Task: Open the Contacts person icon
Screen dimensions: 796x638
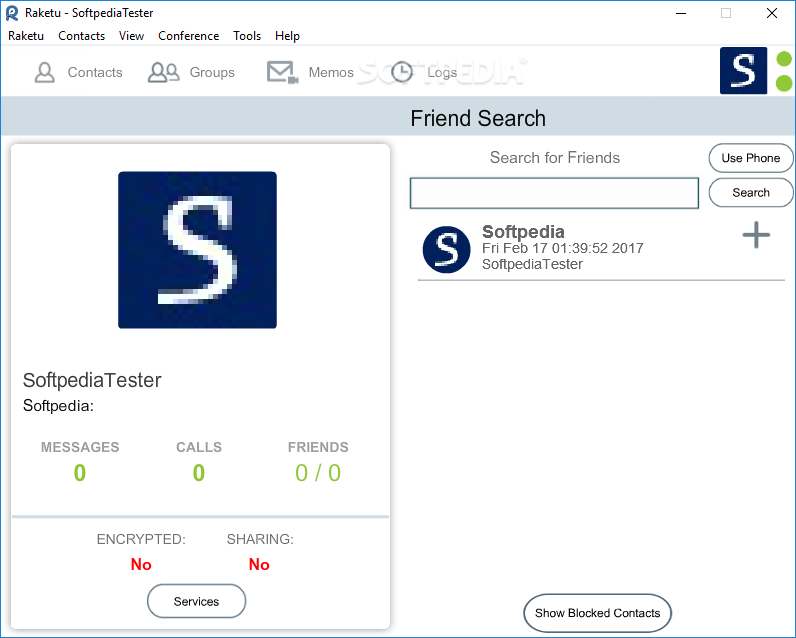Action: 45,72
